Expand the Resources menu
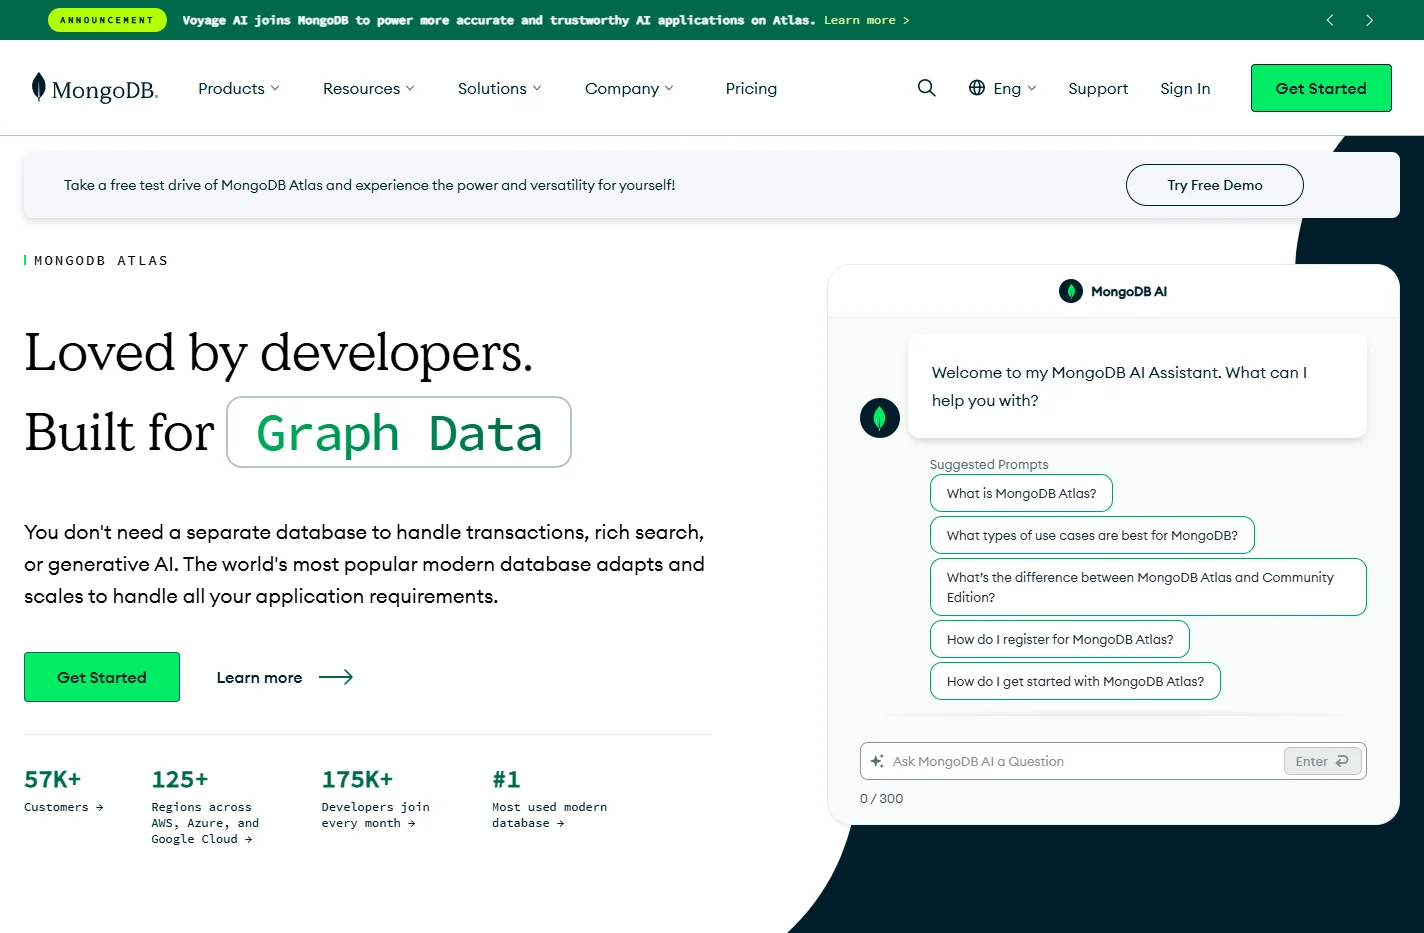The height and width of the screenshot is (933, 1424). point(368,88)
